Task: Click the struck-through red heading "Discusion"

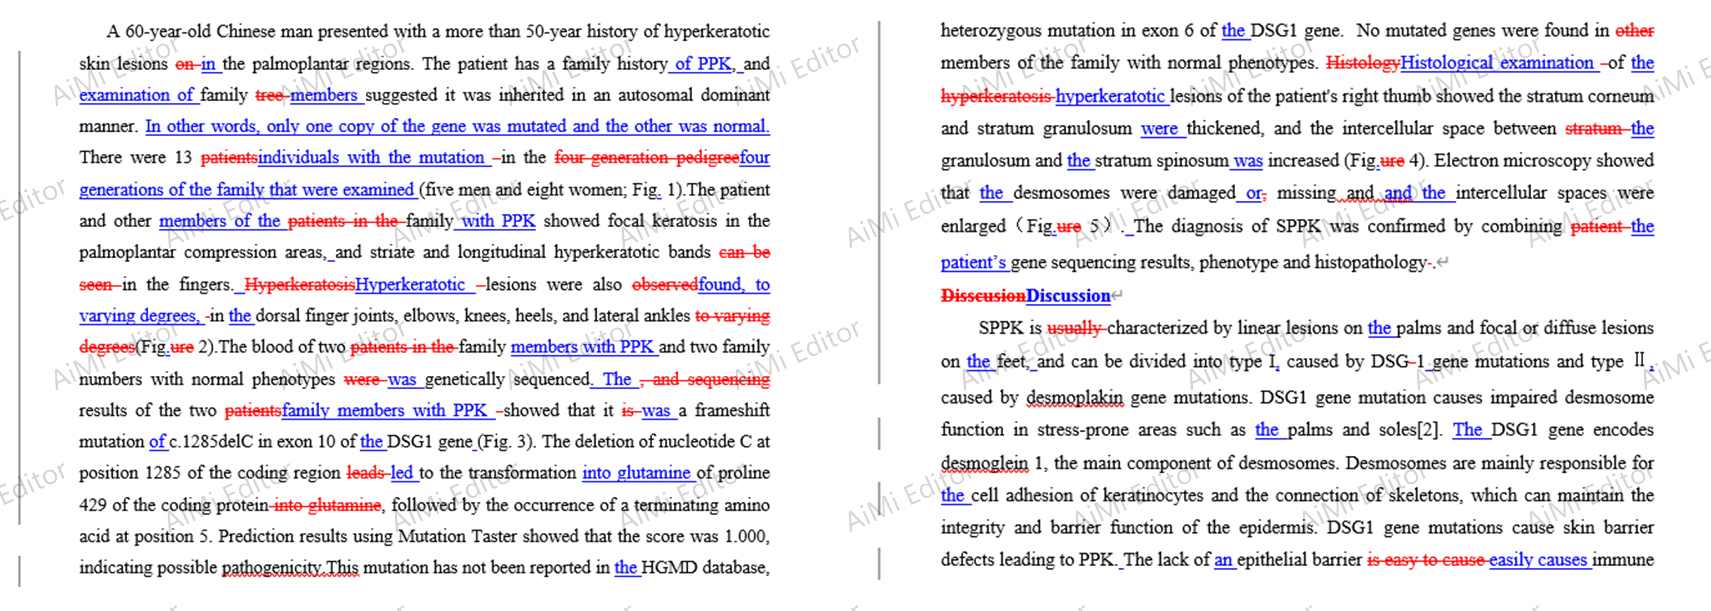Action: [x=983, y=296]
